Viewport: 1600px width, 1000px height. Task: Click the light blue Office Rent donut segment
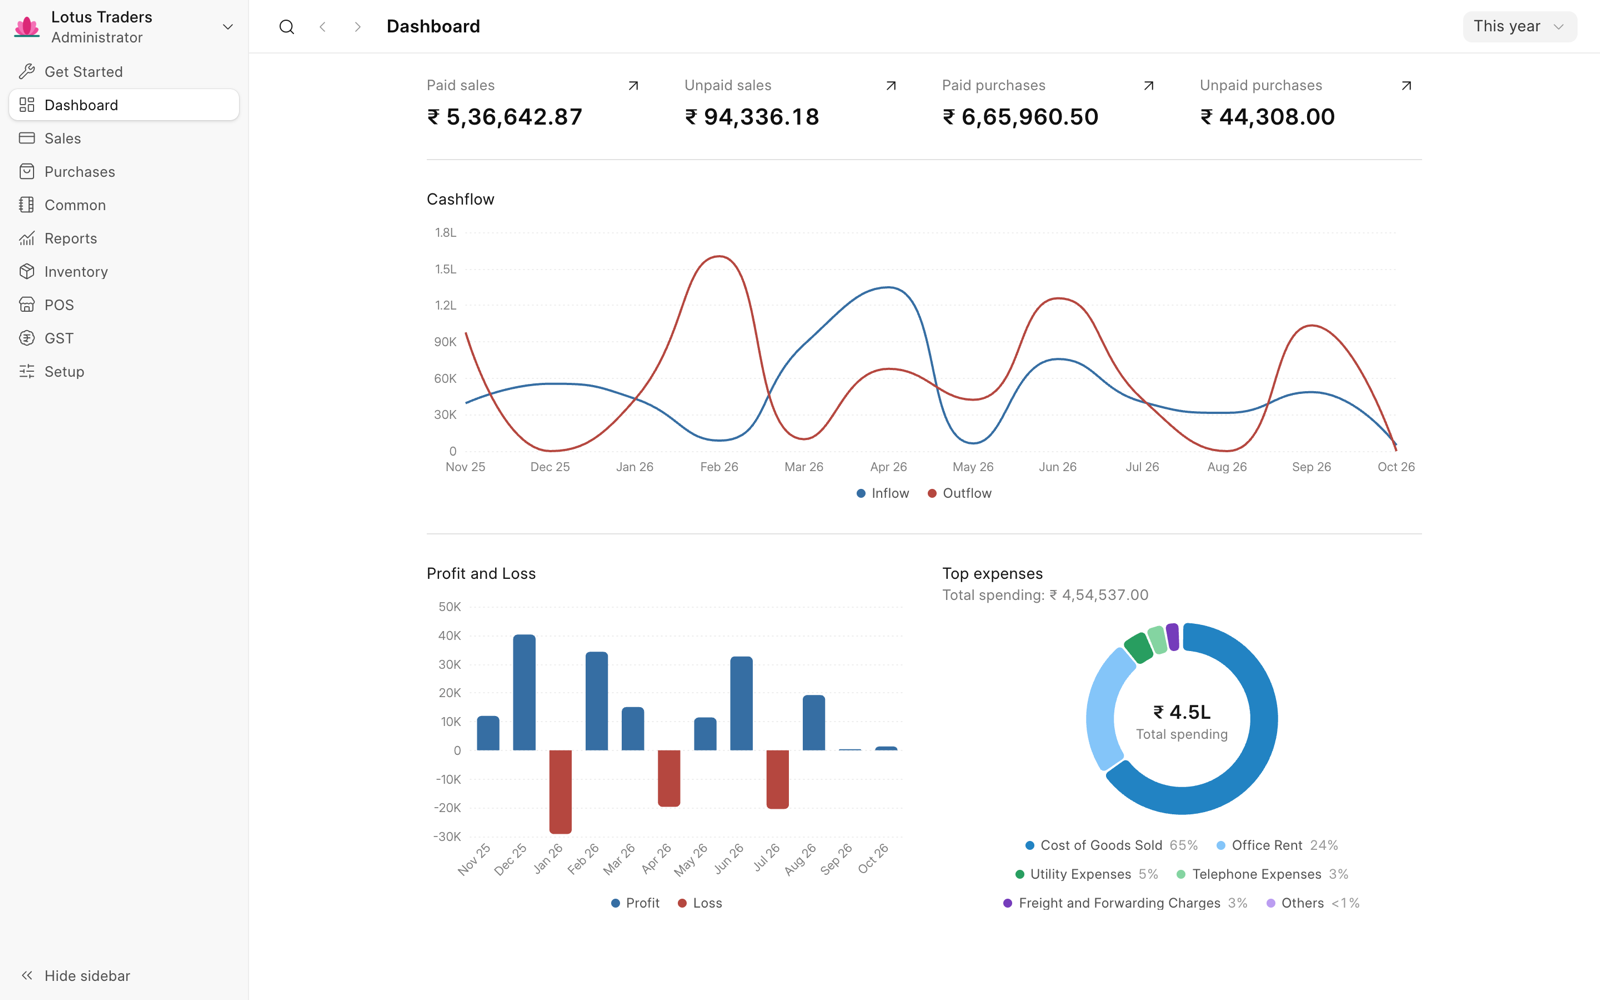pos(1101,710)
